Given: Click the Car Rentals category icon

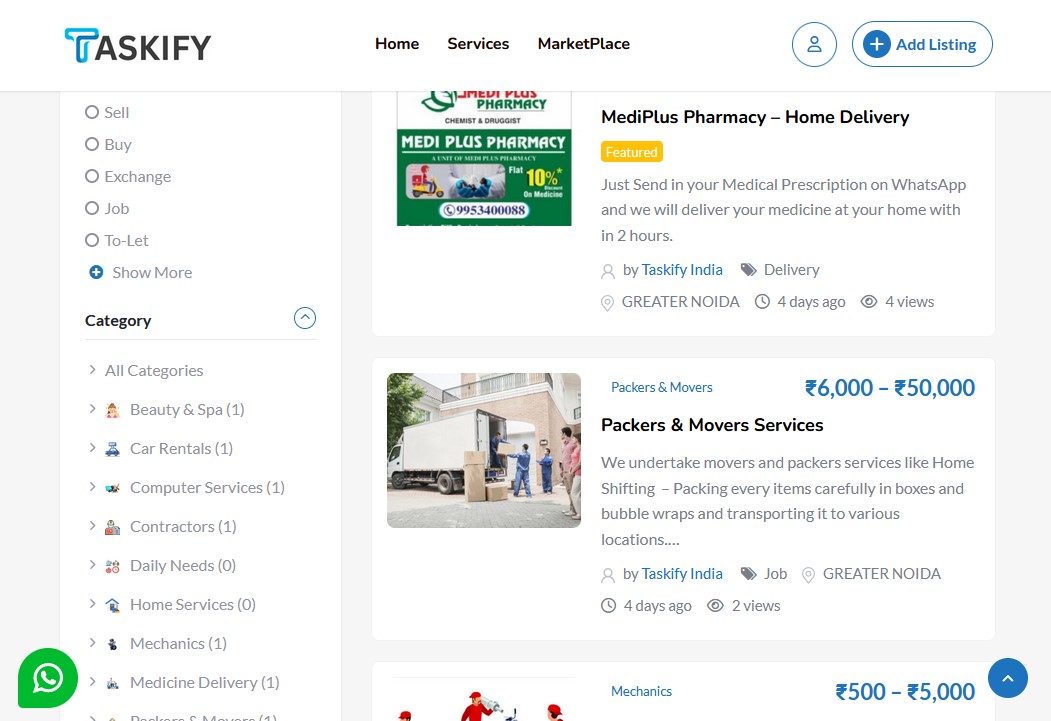Looking at the screenshot, I should [x=113, y=449].
